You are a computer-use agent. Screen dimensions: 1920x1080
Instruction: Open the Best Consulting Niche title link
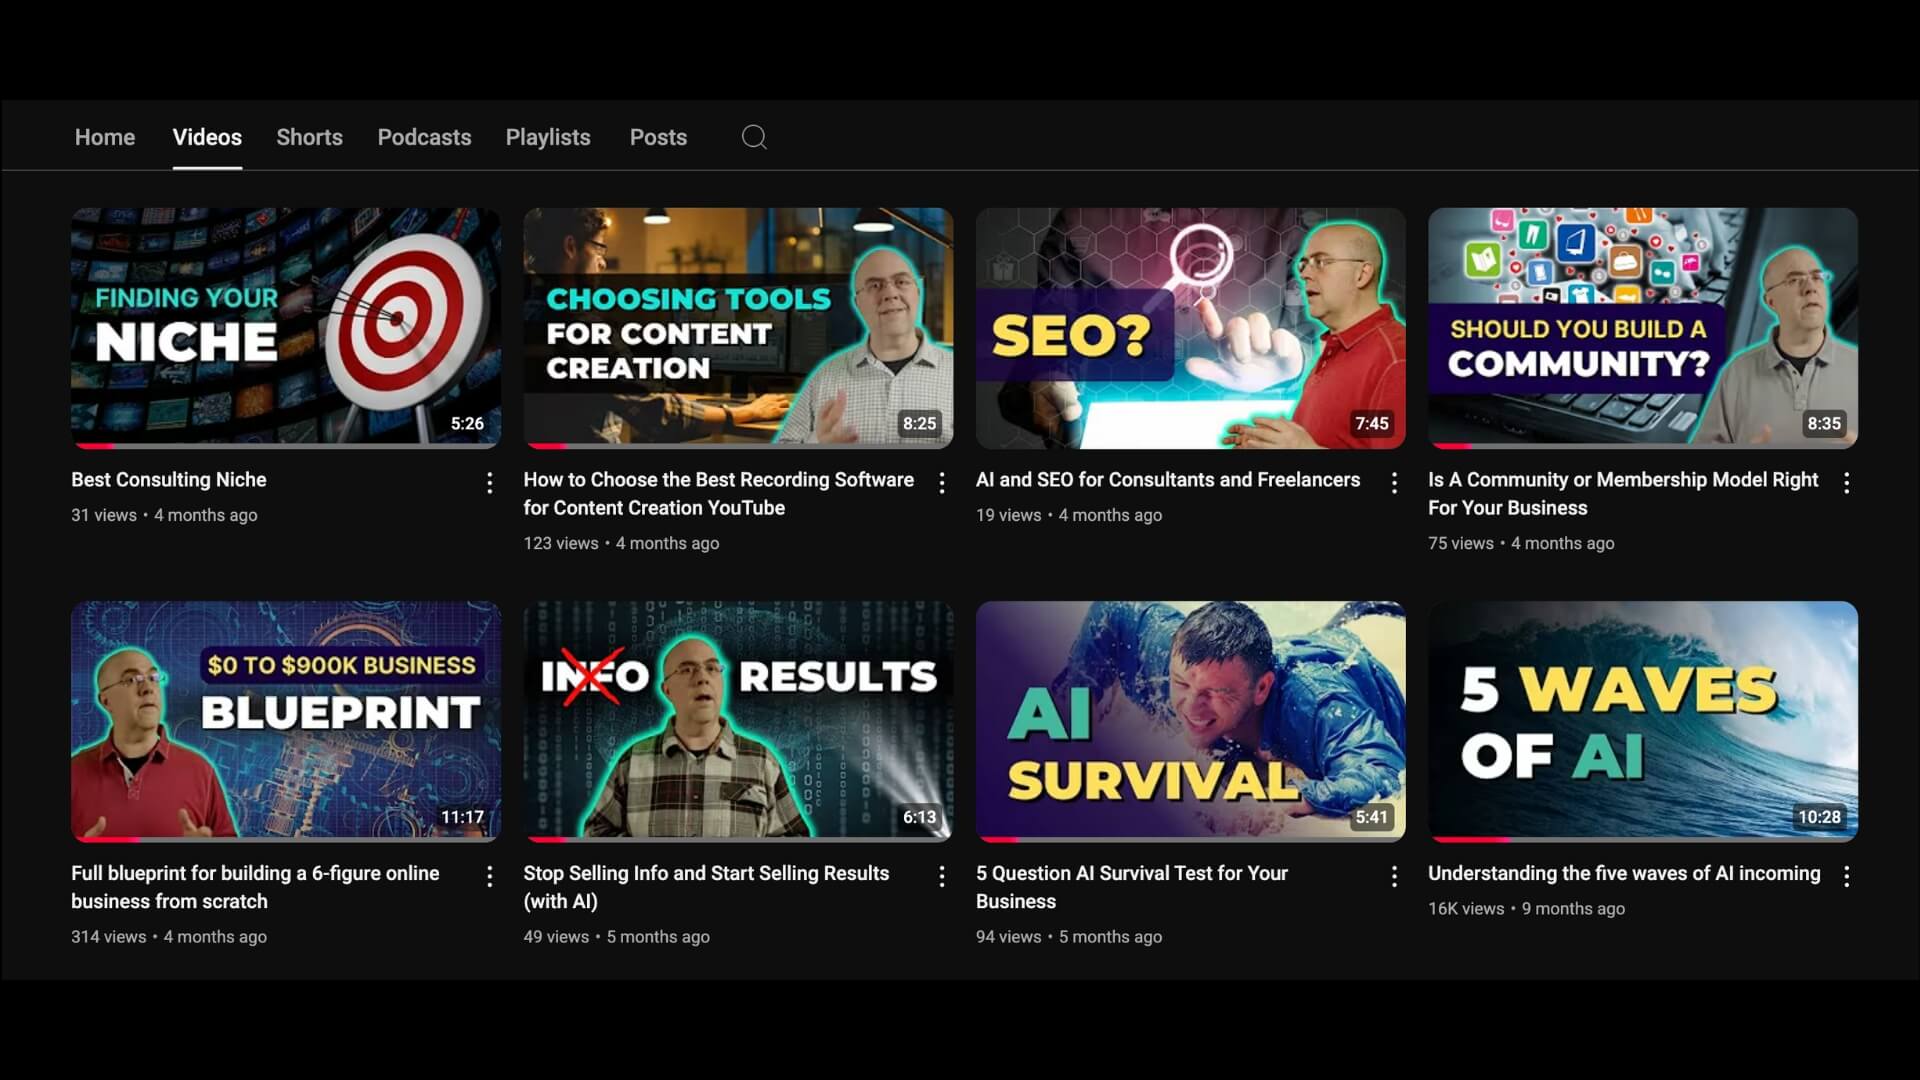coord(169,480)
